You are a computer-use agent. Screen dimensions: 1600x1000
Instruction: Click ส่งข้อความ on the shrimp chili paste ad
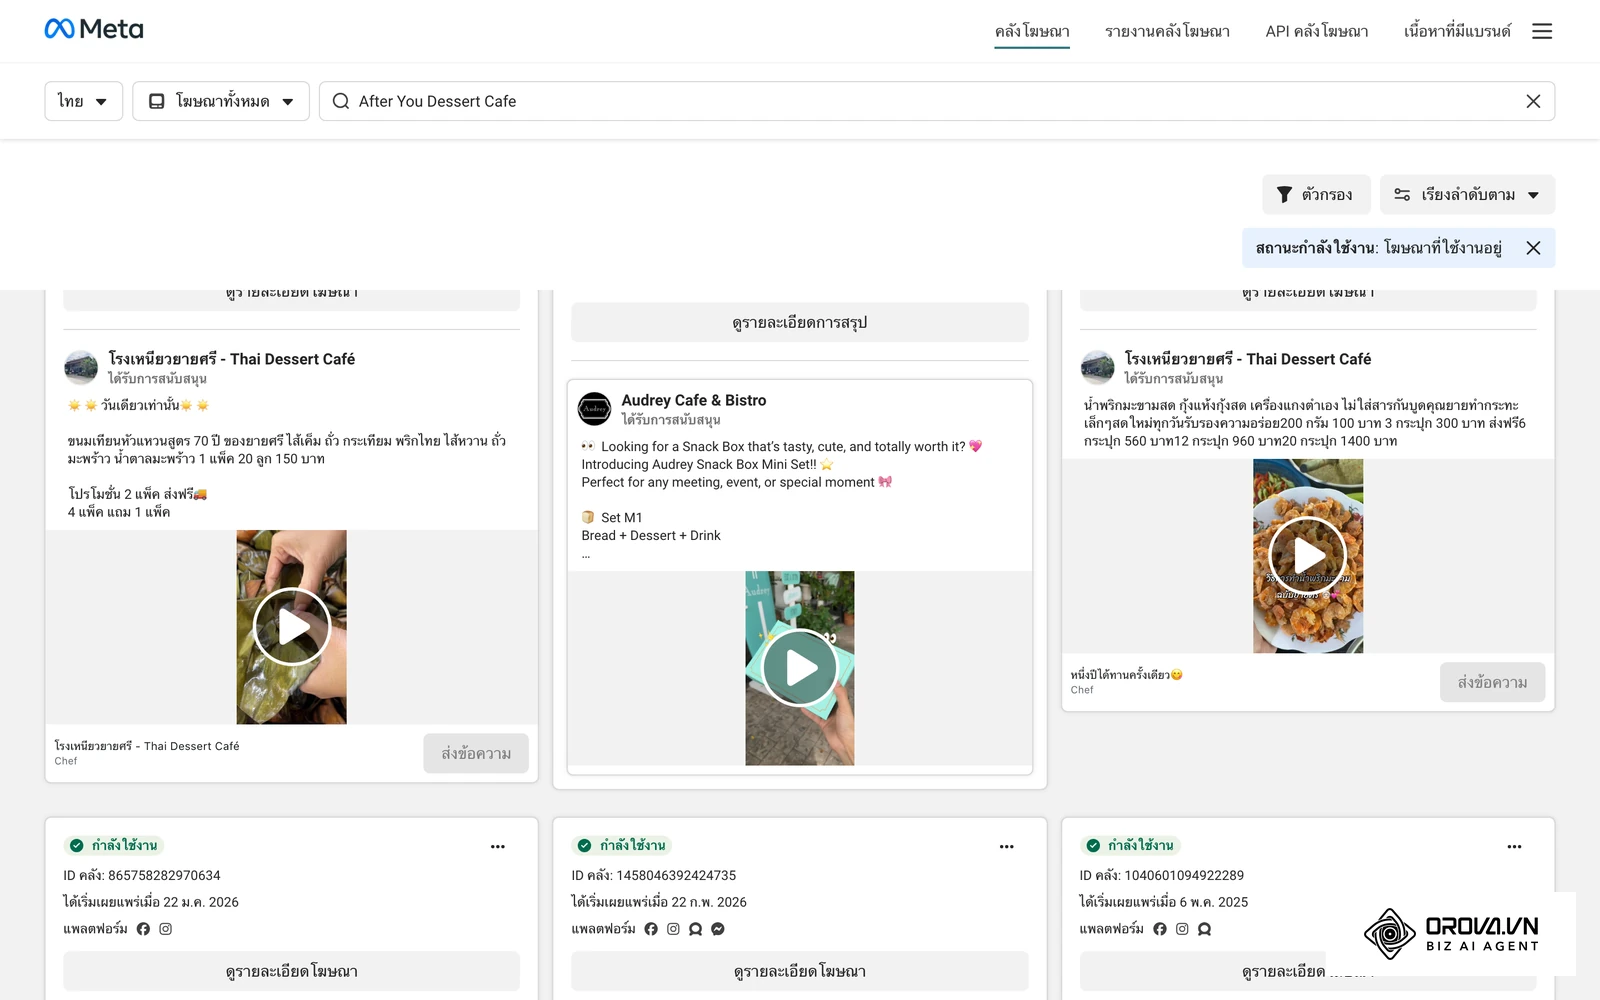coord(1492,682)
